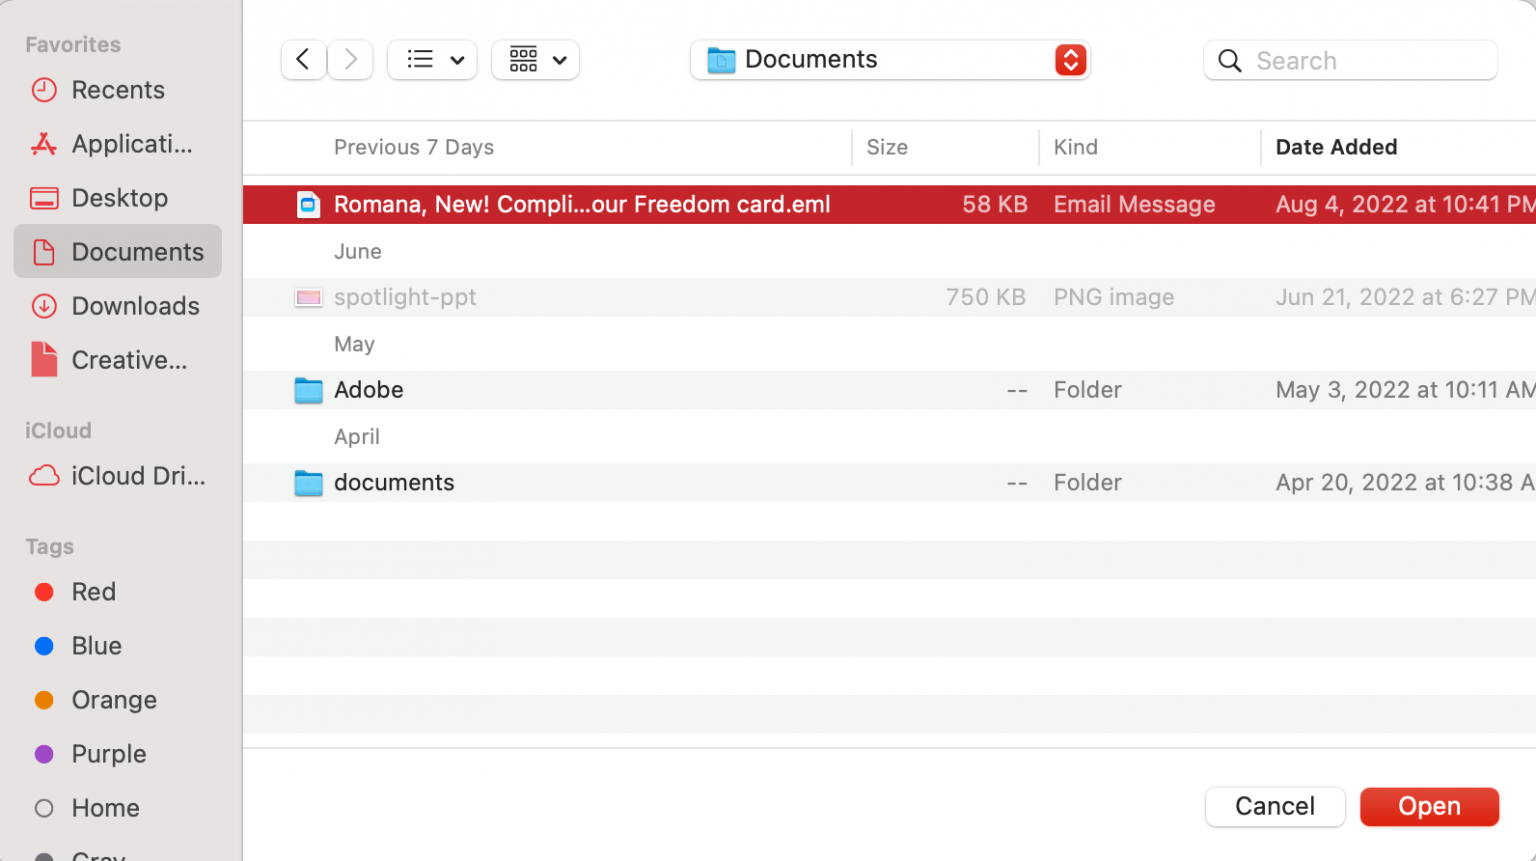The height and width of the screenshot is (861, 1536).
Task: Go to the Downloads folder in the sidebar
Action: click(135, 306)
